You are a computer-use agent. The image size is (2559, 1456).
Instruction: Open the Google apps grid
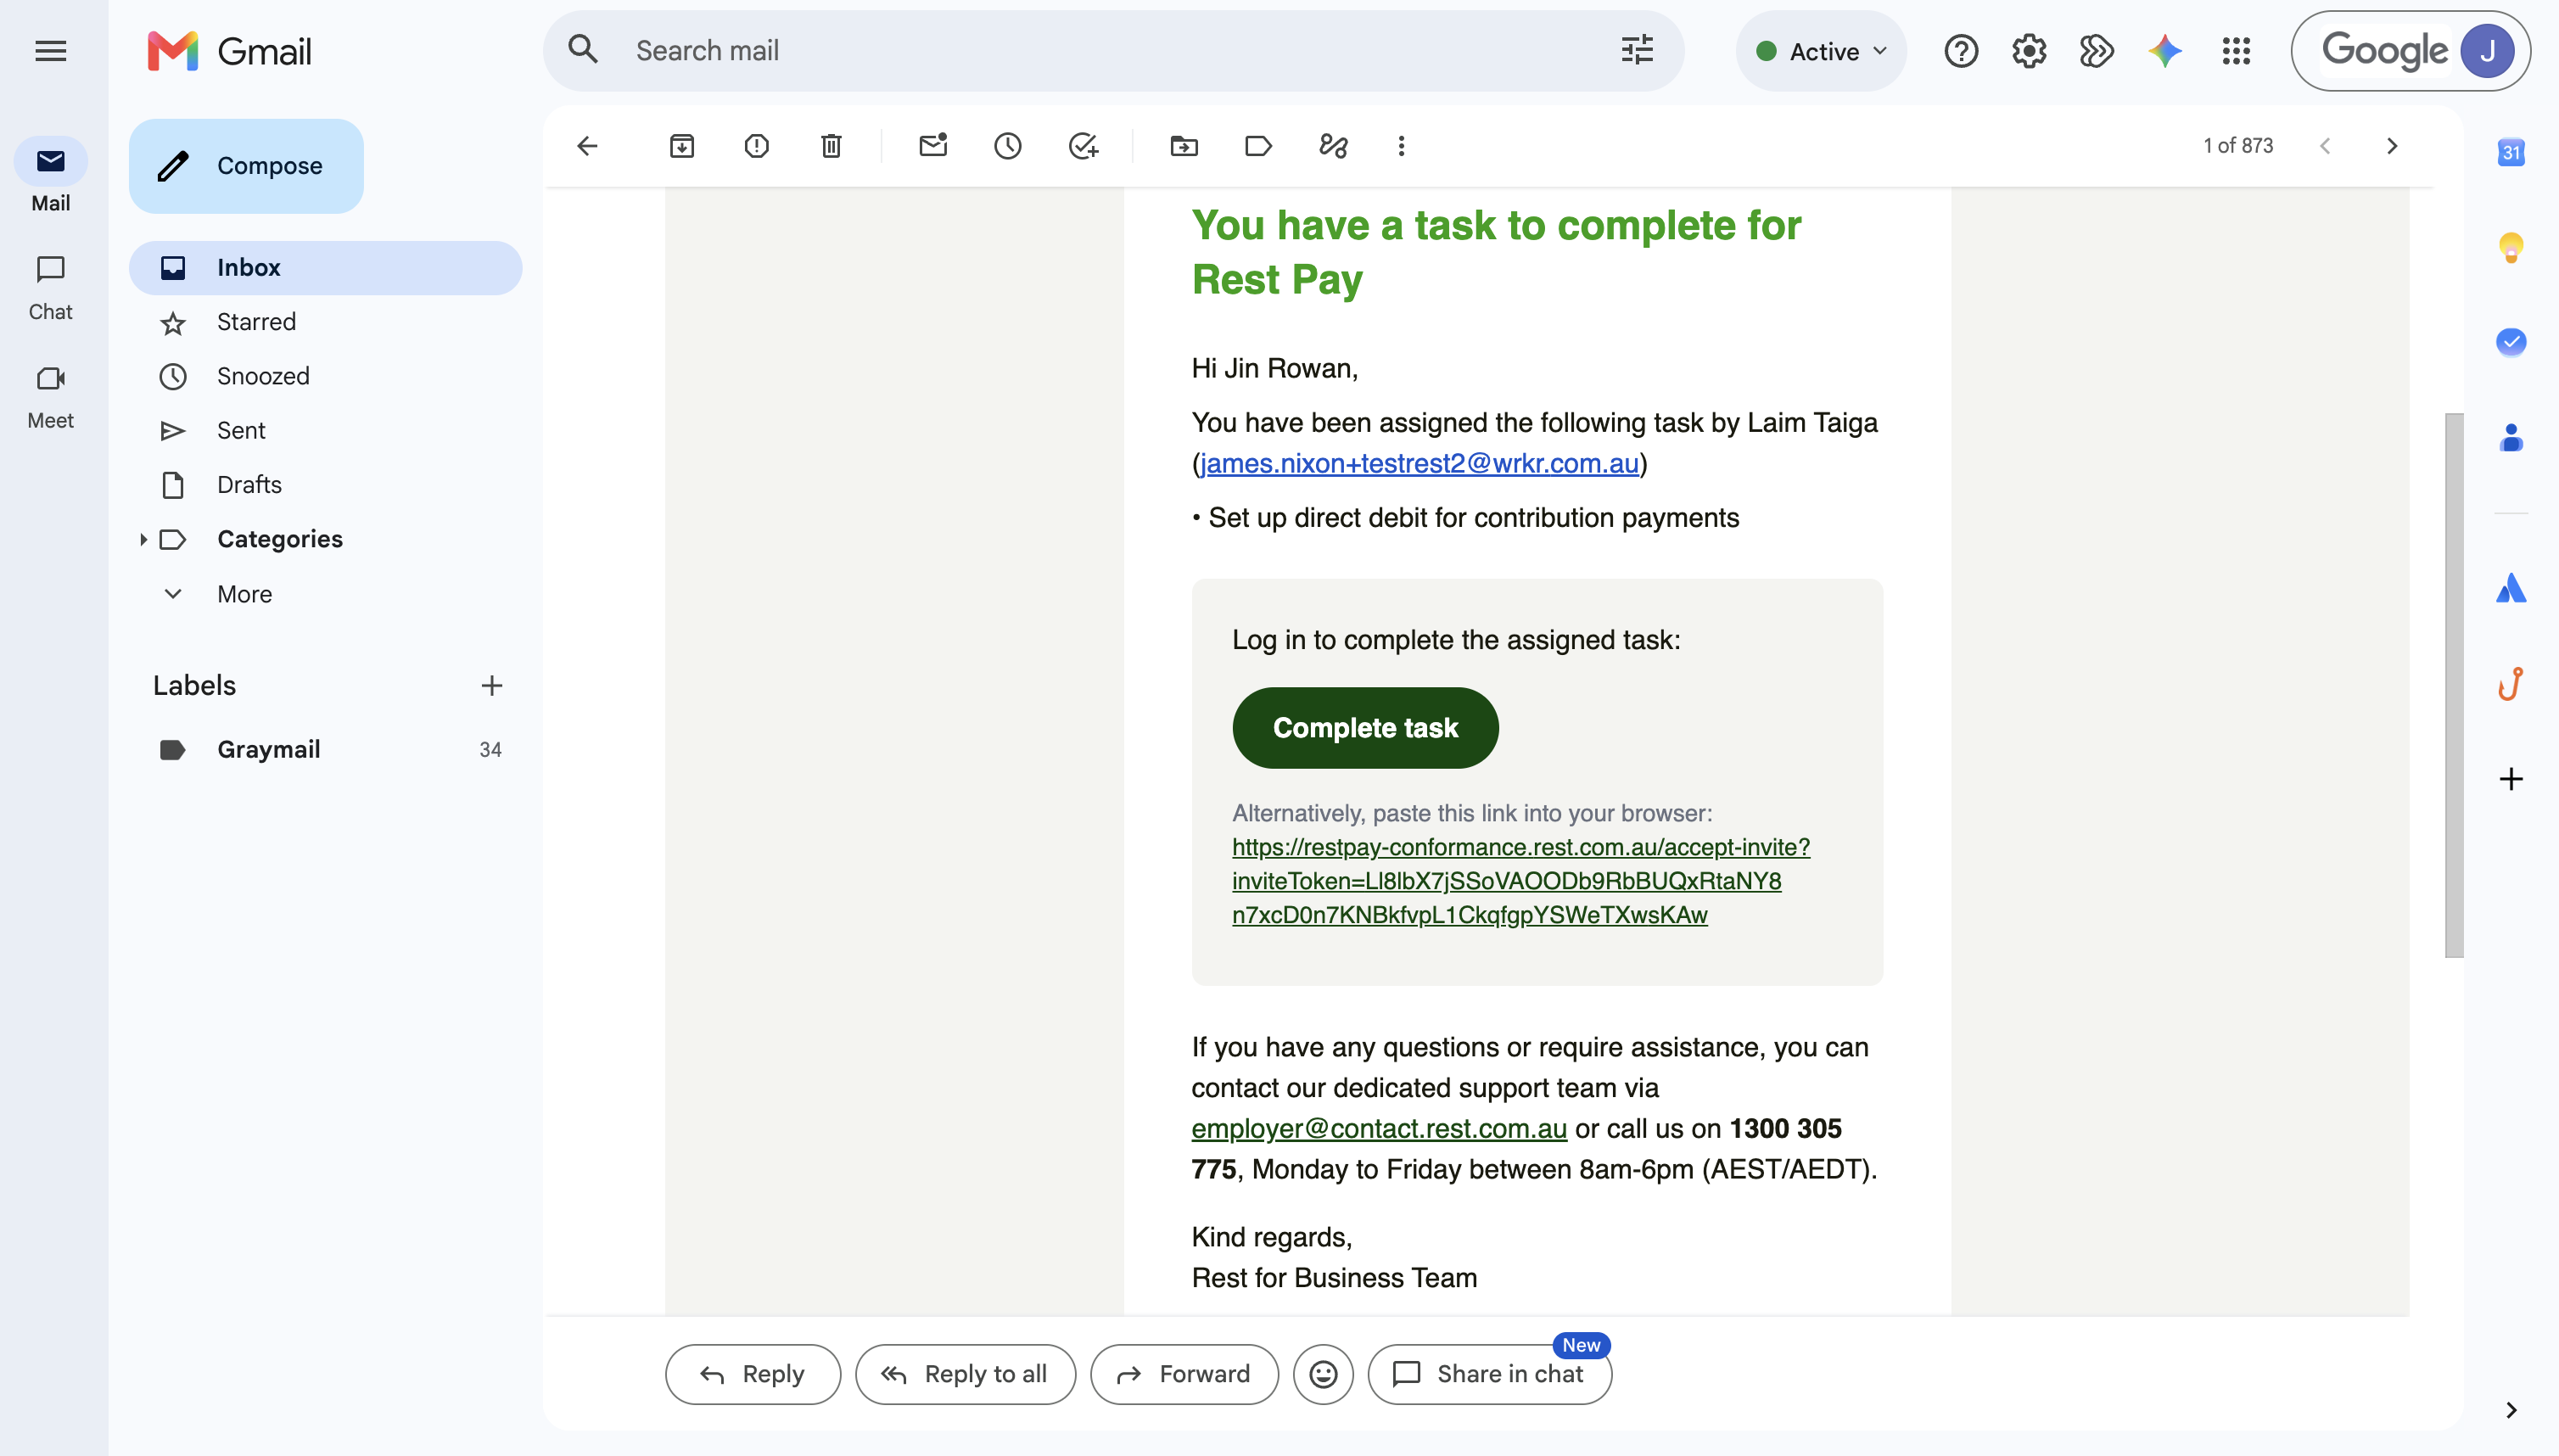[x=2235, y=51]
